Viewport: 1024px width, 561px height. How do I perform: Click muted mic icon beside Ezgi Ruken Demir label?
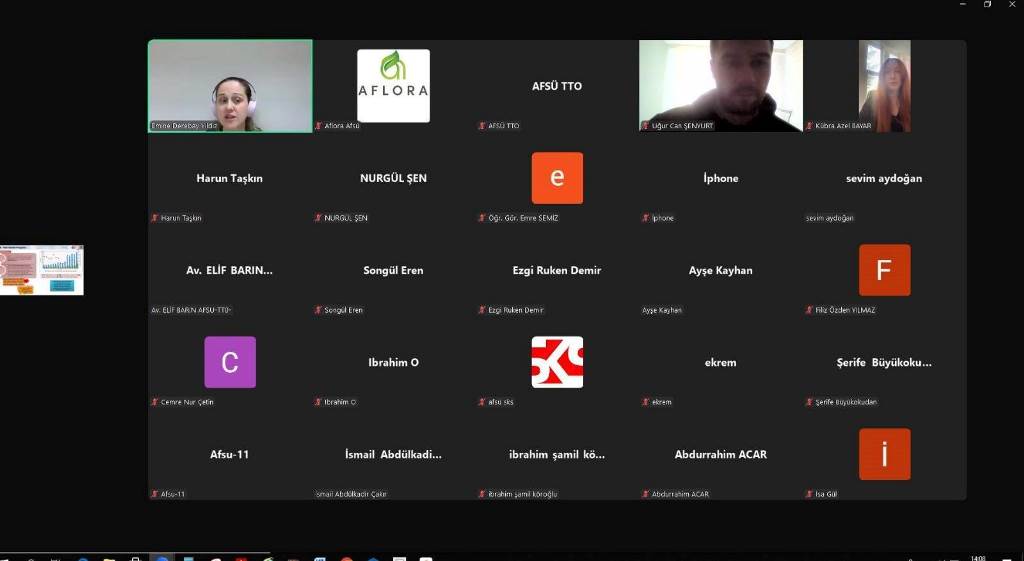pos(482,310)
